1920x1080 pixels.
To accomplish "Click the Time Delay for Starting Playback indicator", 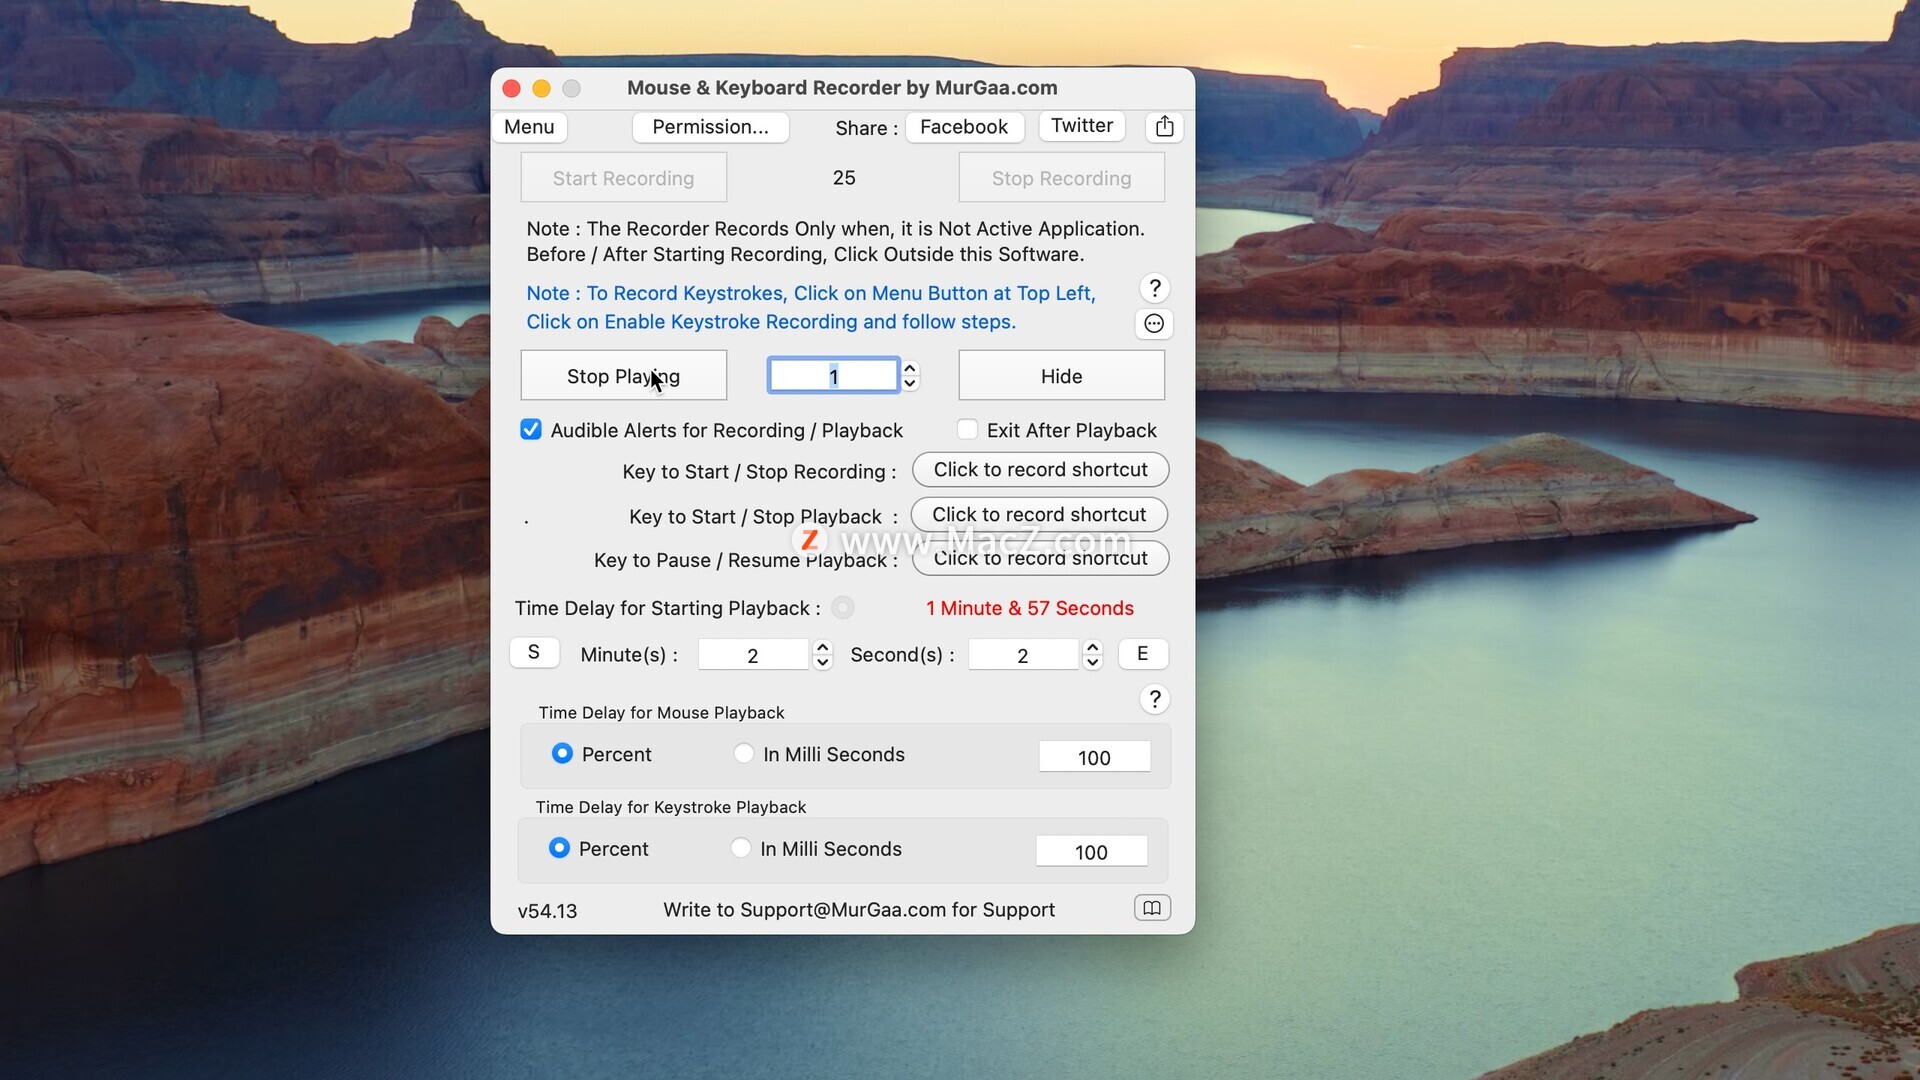I will pyautogui.click(x=843, y=608).
